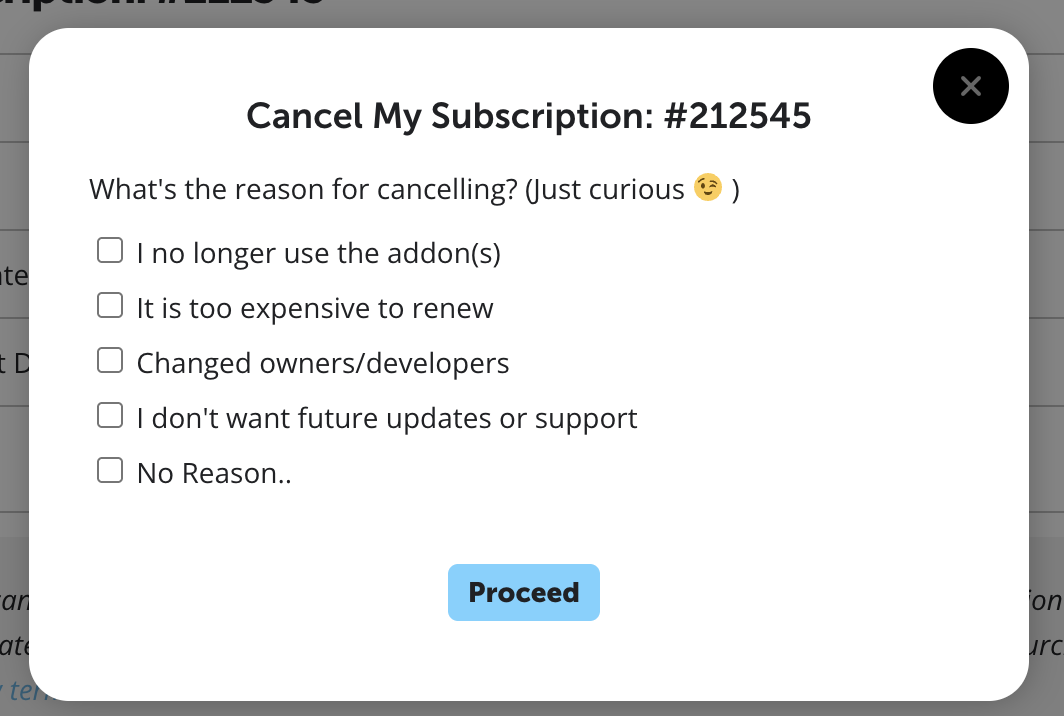Toggle the 'No Reason..' checkbox

pyautogui.click(x=110, y=471)
